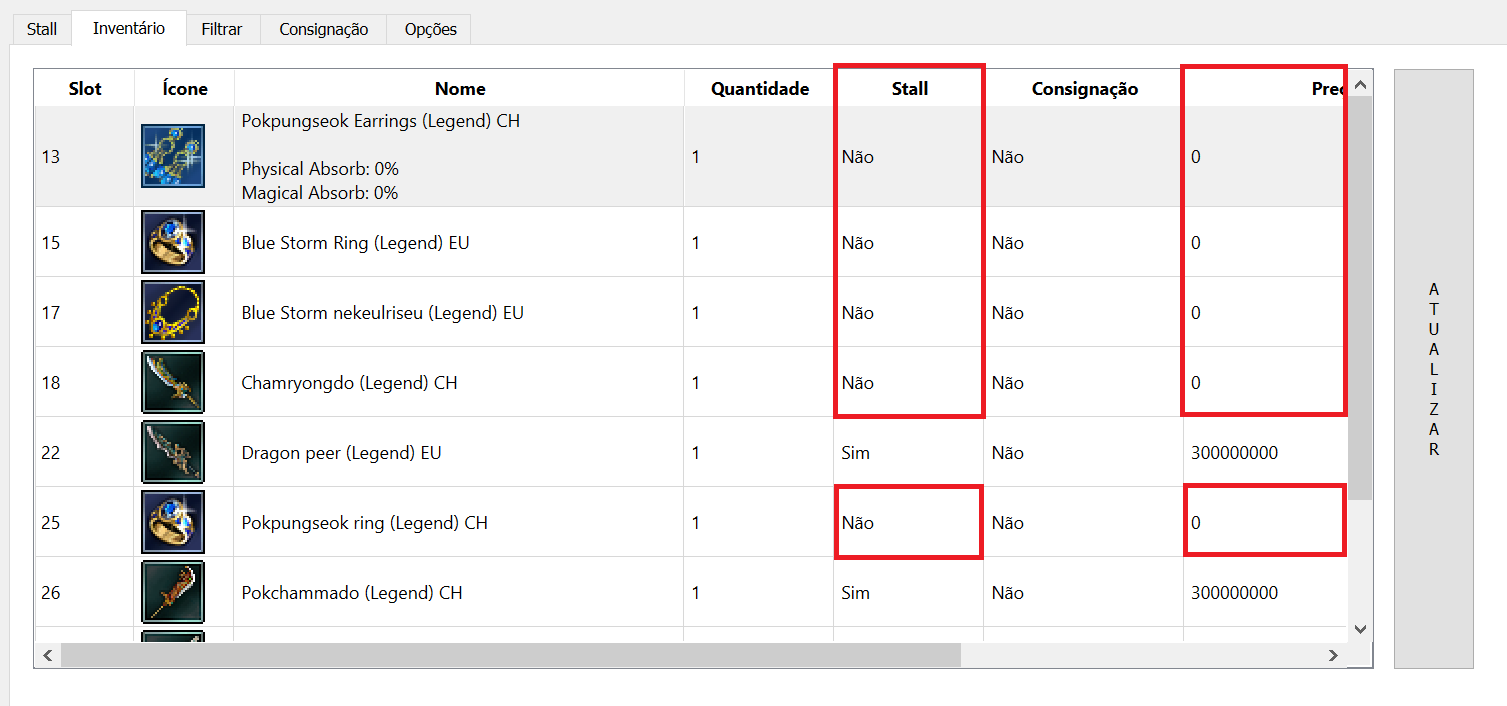Click the horizontal scrollbar left arrow
This screenshot has width=1507, height=706.
[48, 655]
